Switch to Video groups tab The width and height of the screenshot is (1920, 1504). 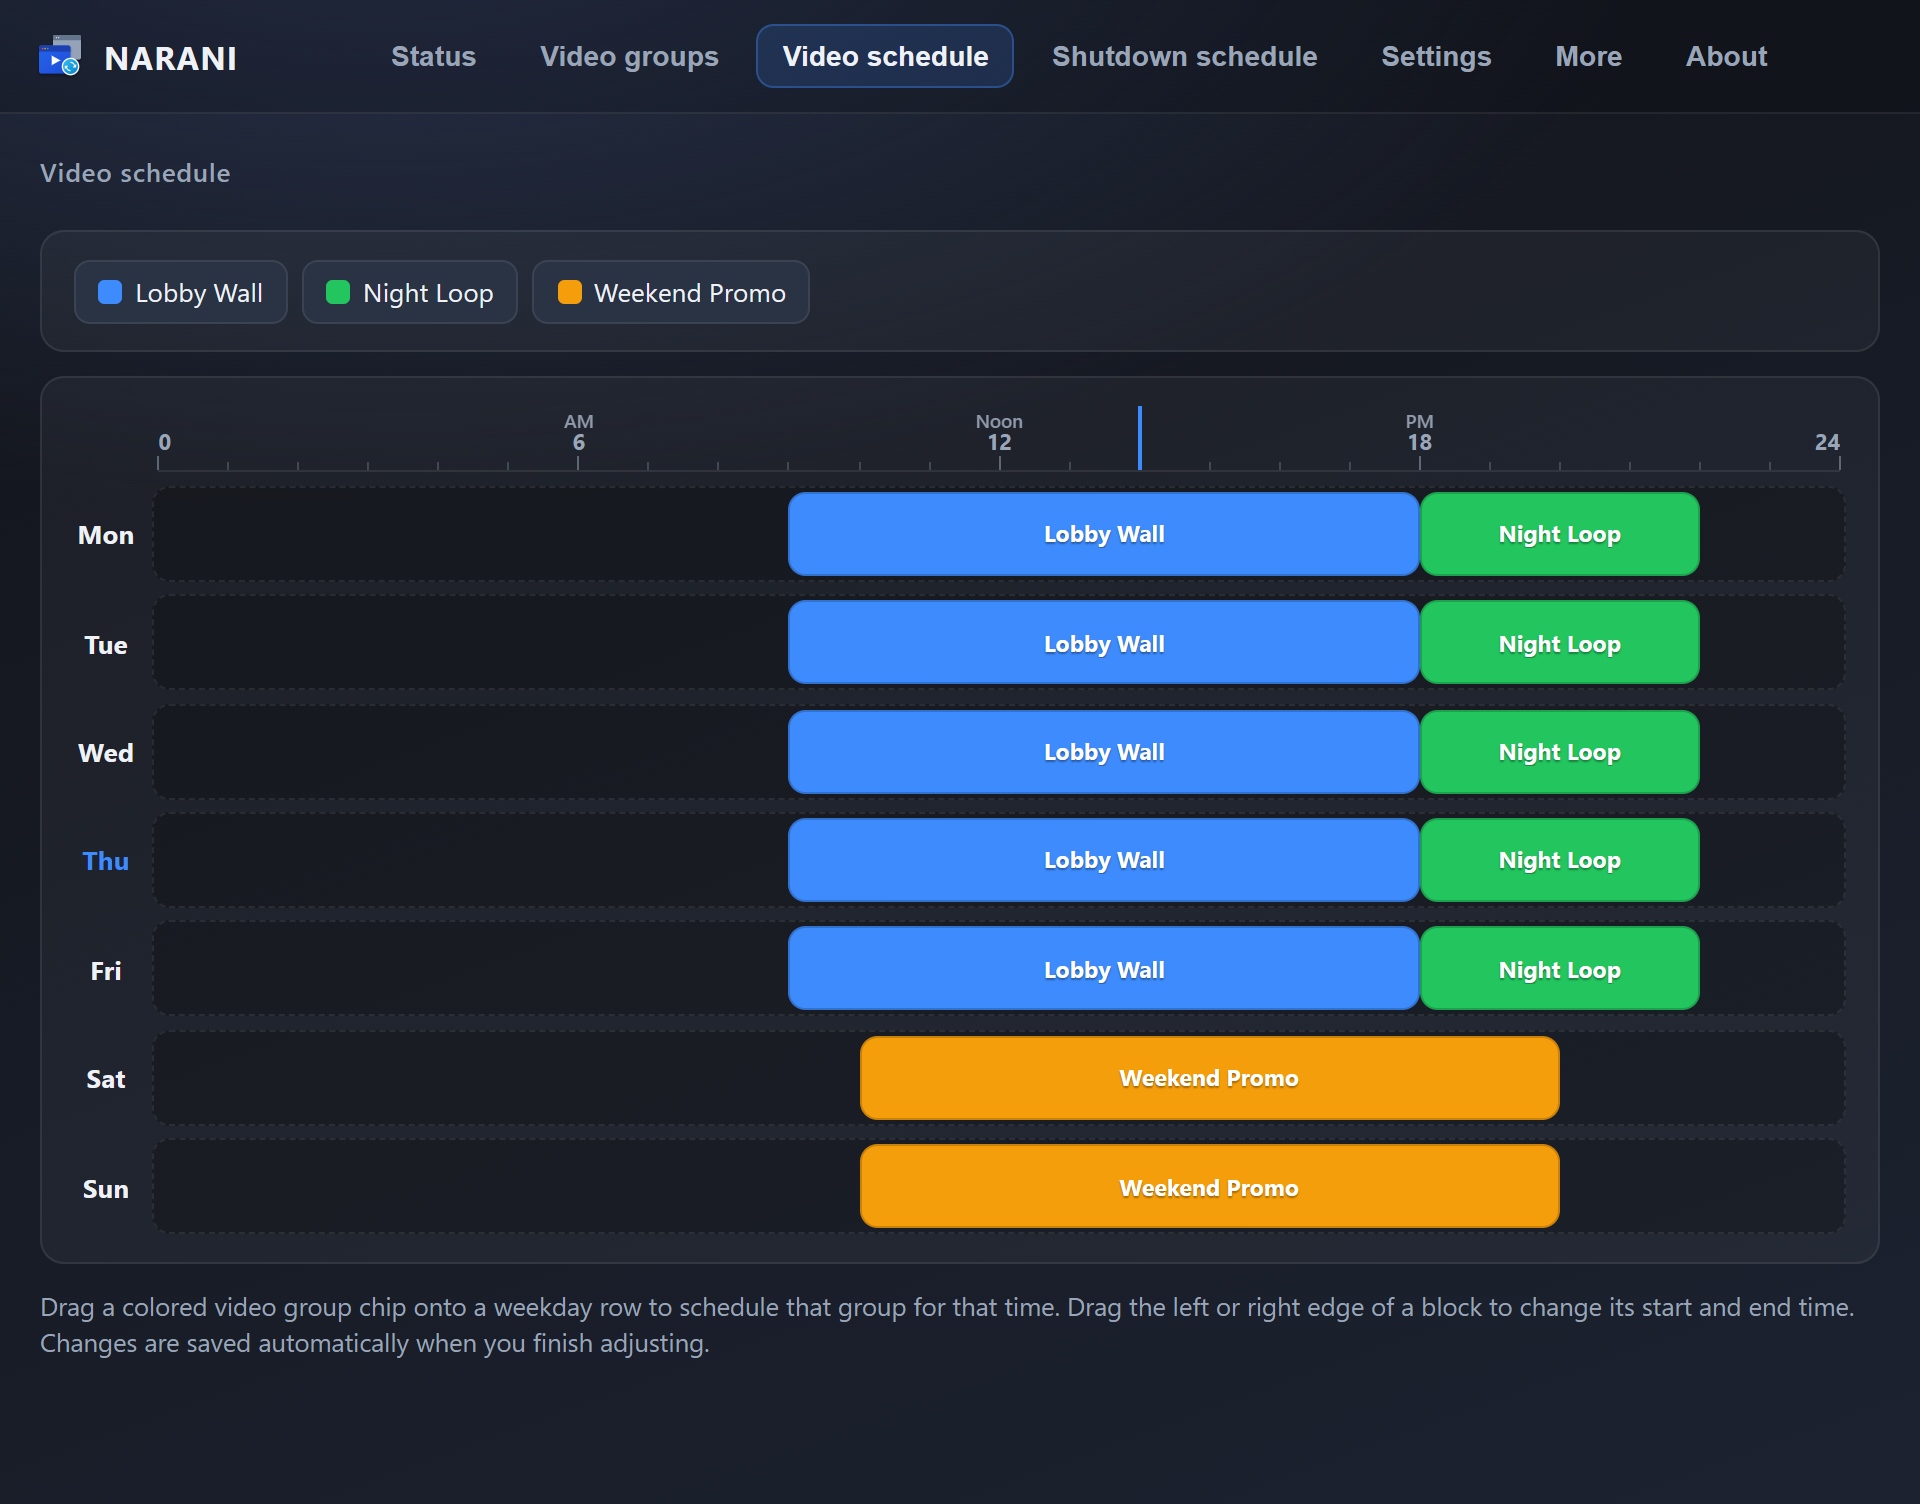[x=629, y=56]
